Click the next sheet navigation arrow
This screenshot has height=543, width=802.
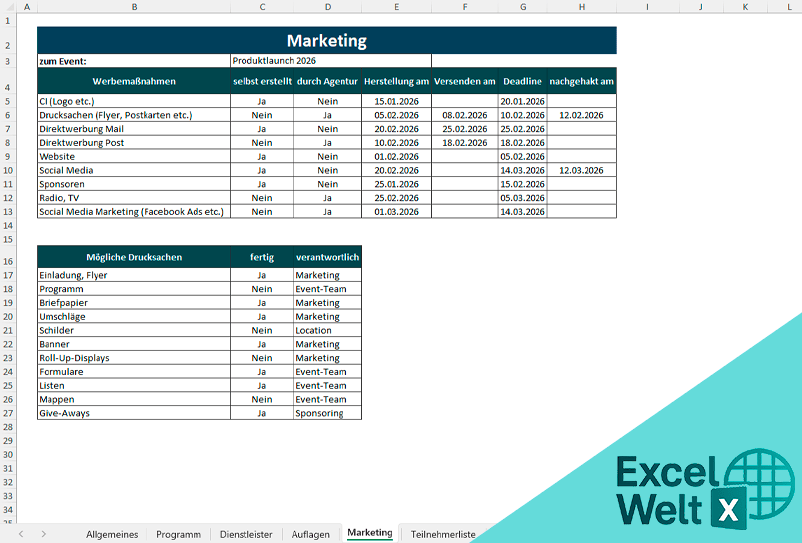[43, 534]
